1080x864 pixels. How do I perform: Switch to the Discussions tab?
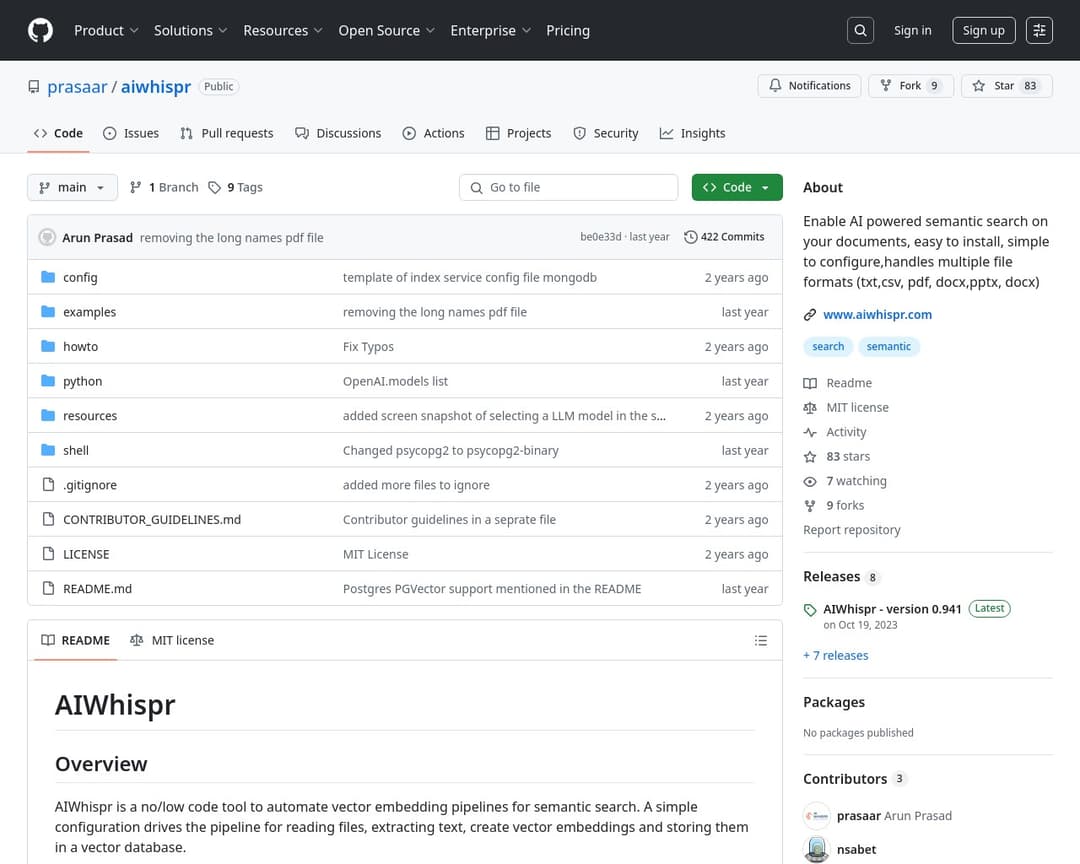tap(338, 133)
